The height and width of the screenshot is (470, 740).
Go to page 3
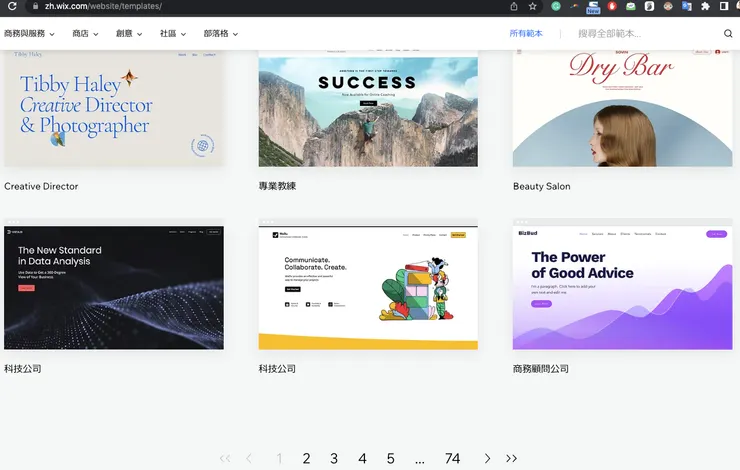[x=334, y=458]
